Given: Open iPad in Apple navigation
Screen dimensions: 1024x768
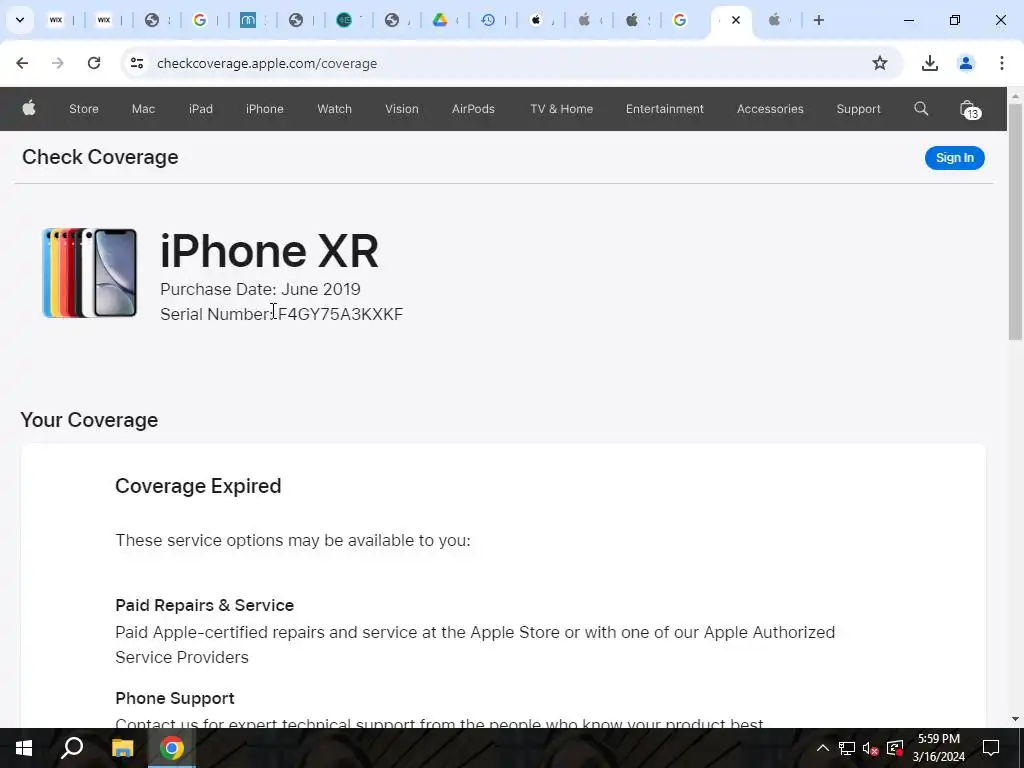Looking at the screenshot, I should click(200, 109).
